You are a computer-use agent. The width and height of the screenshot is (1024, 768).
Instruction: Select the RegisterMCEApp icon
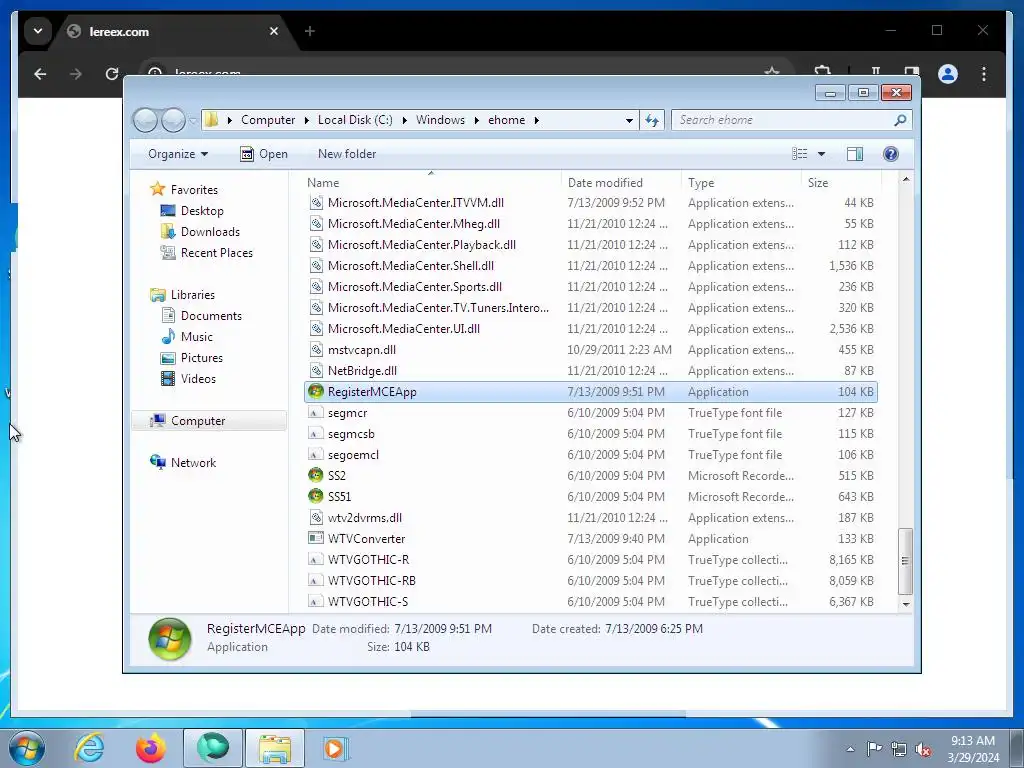click(315, 391)
